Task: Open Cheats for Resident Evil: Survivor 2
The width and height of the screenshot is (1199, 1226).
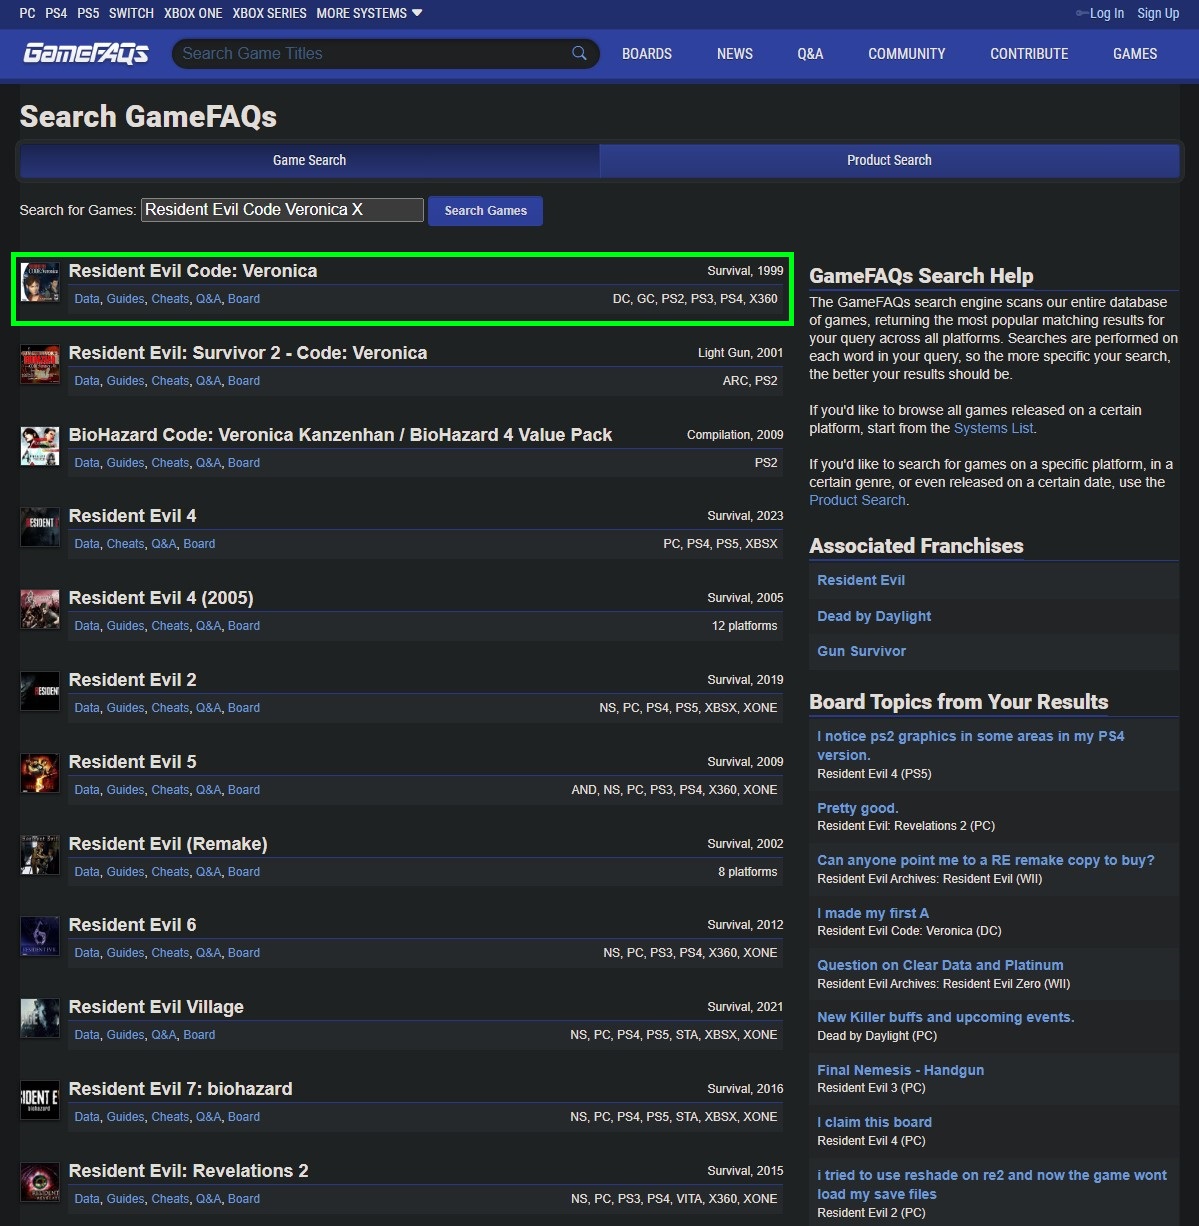Action: pyautogui.click(x=170, y=381)
